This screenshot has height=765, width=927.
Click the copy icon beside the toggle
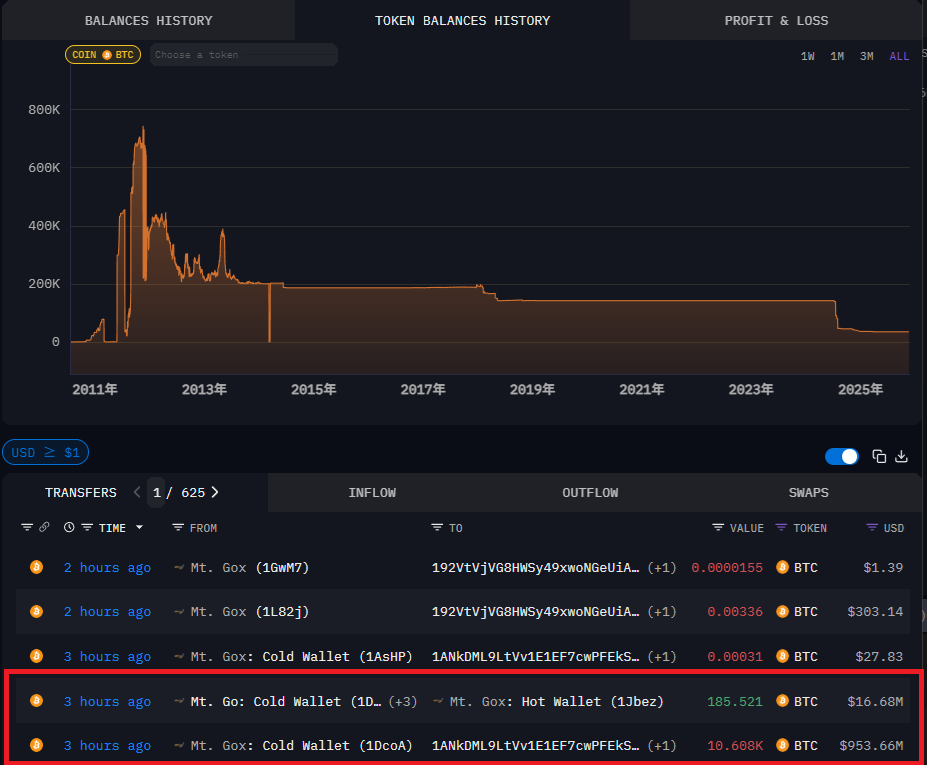coord(879,457)
